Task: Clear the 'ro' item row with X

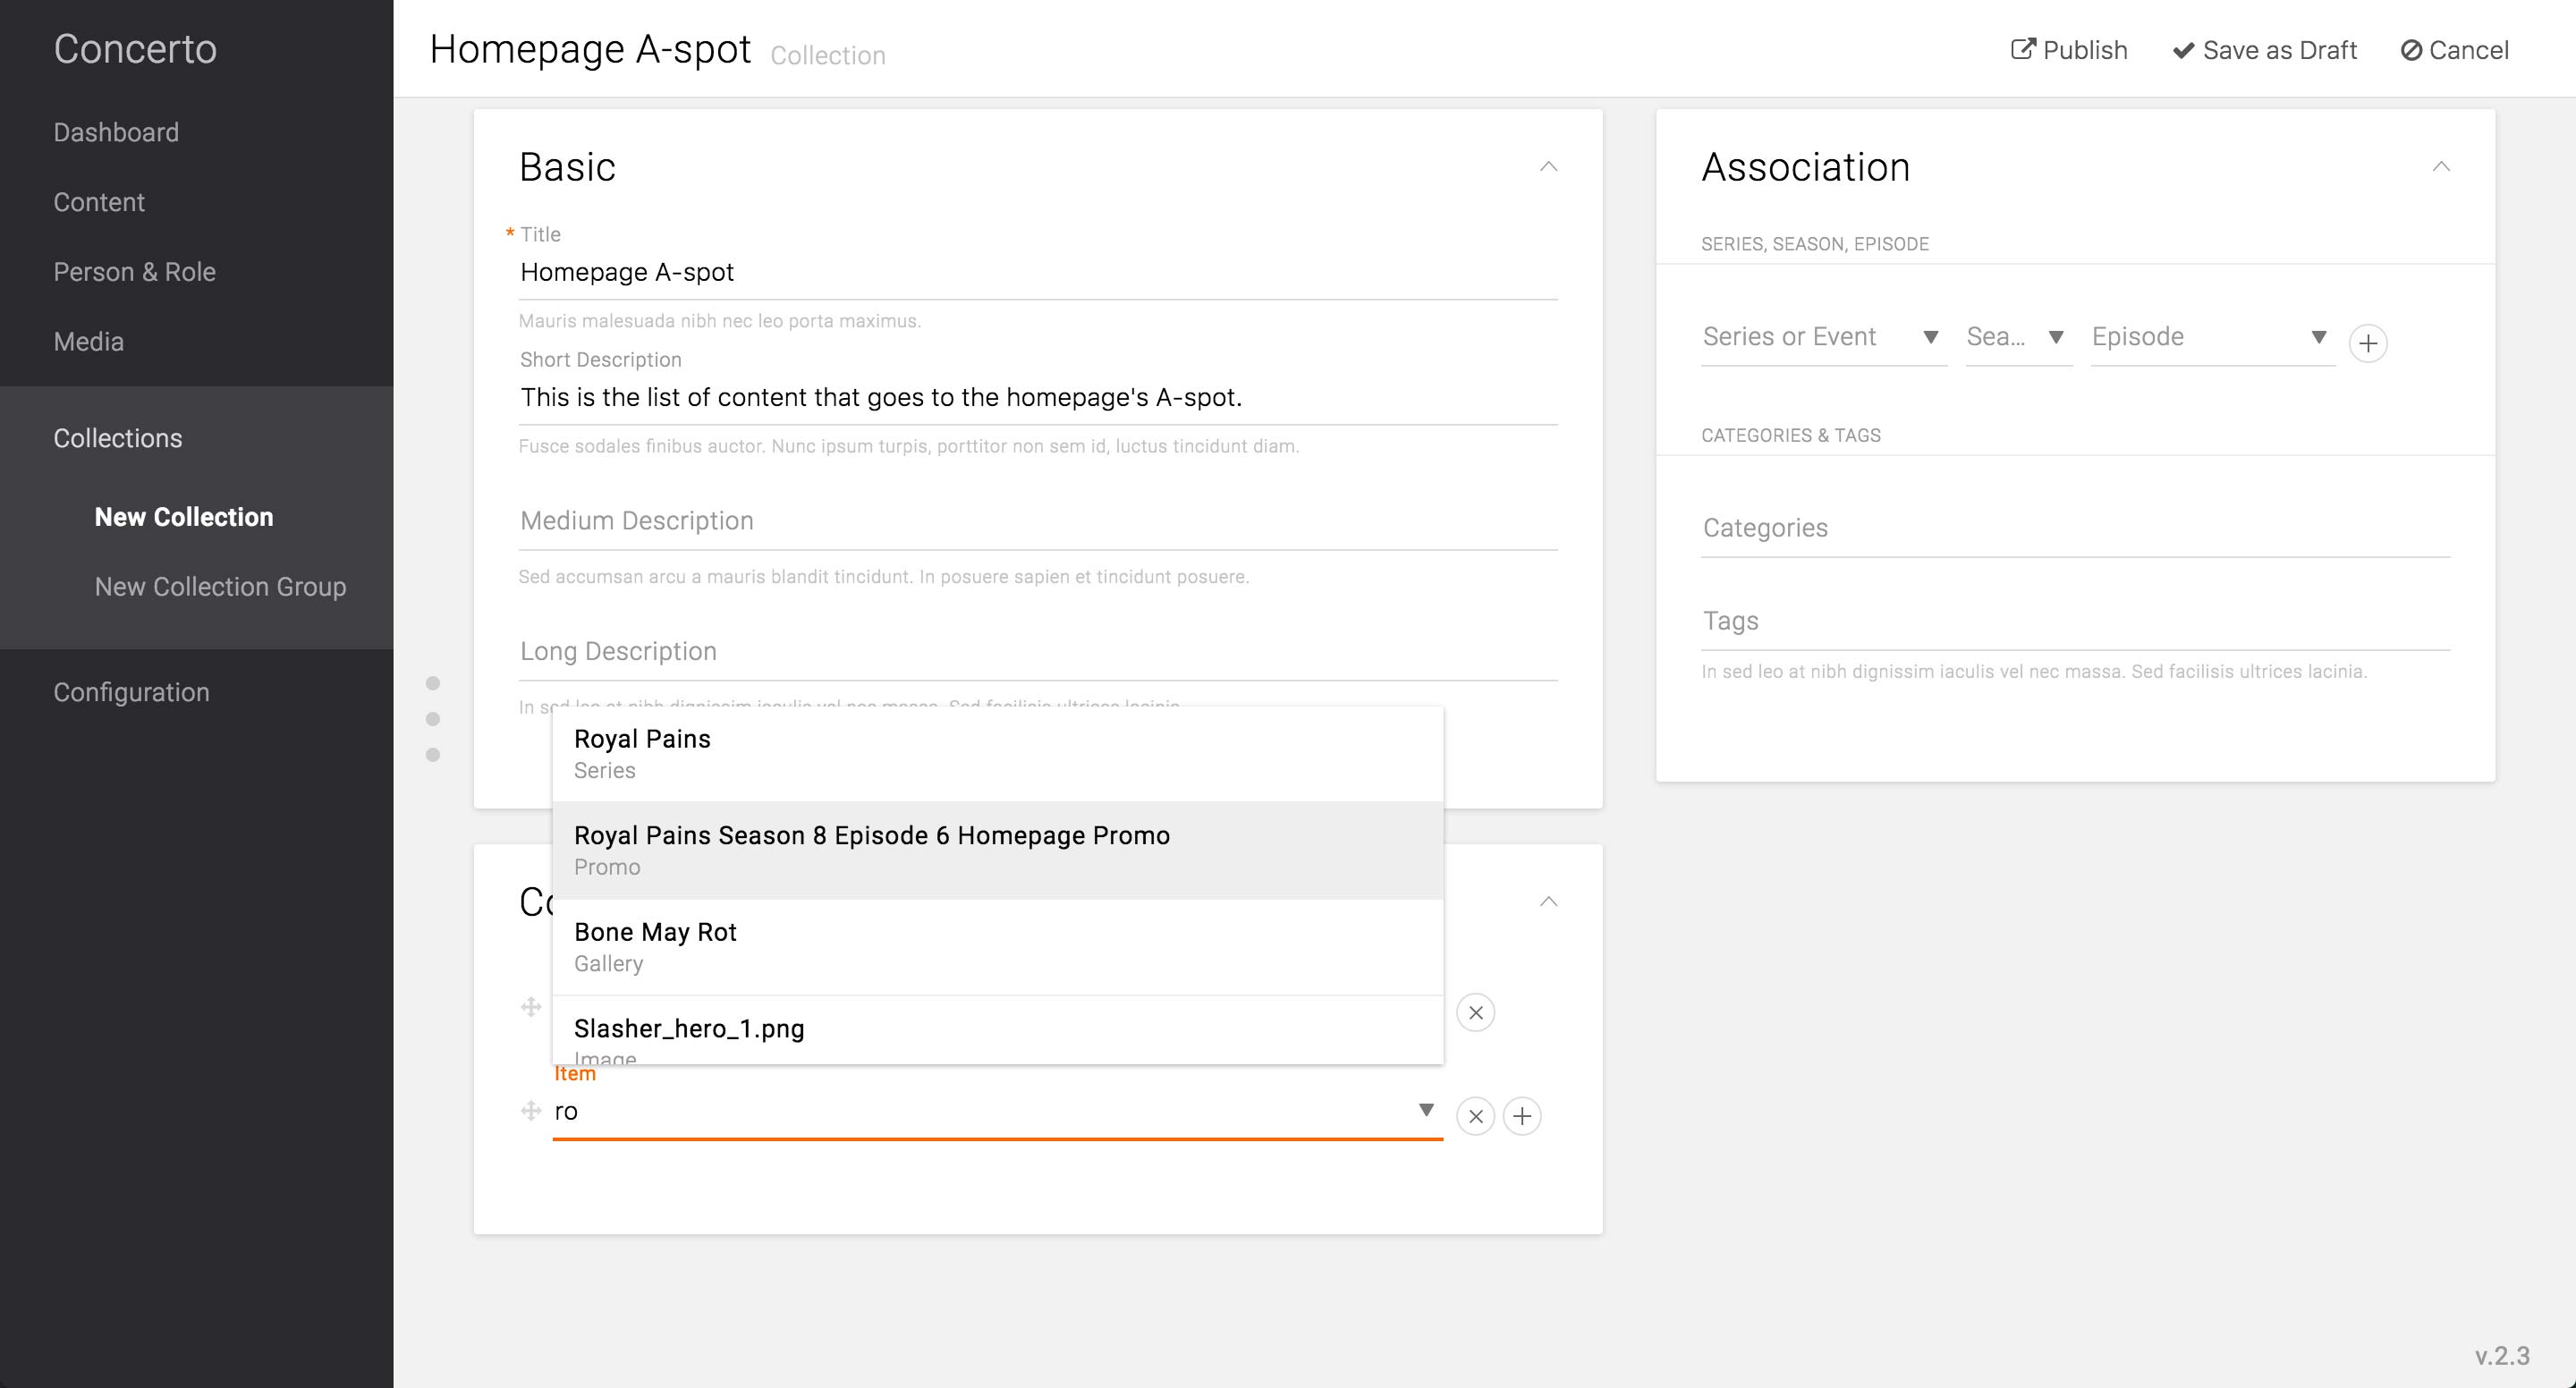Action: coord(1475,1116)
